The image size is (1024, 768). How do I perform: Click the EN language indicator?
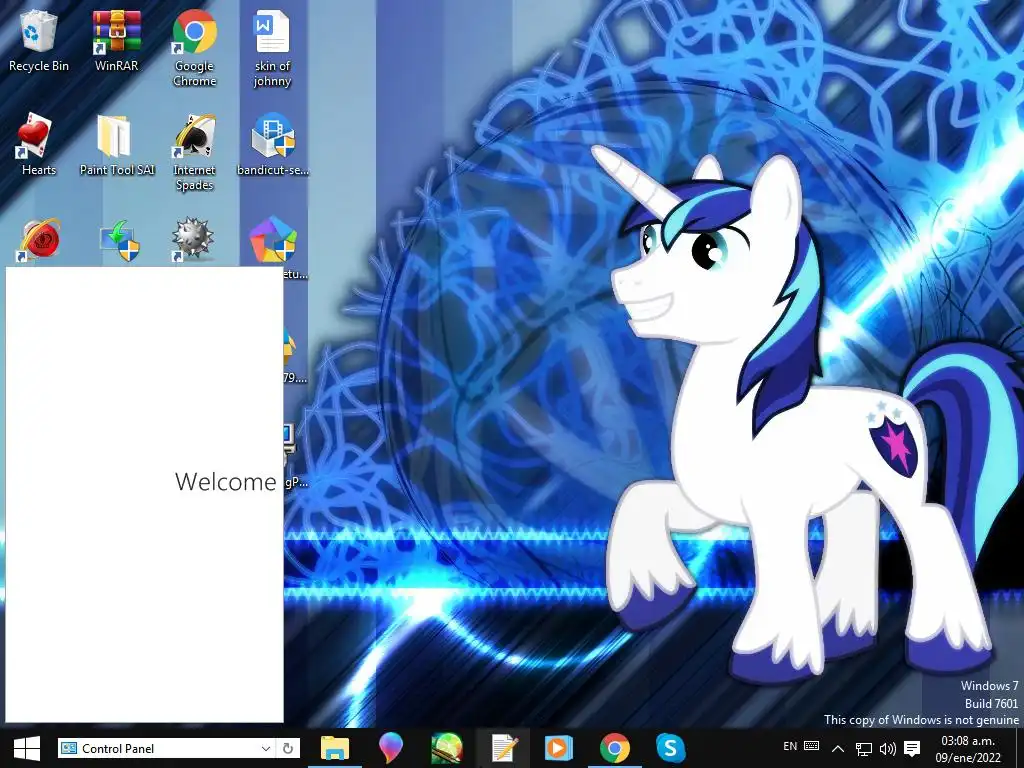[x=790, y=746]
